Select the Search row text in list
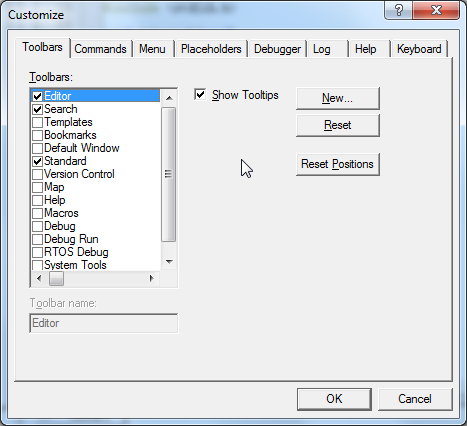Viewport: 467px width, 426px height. coord(61,109)
